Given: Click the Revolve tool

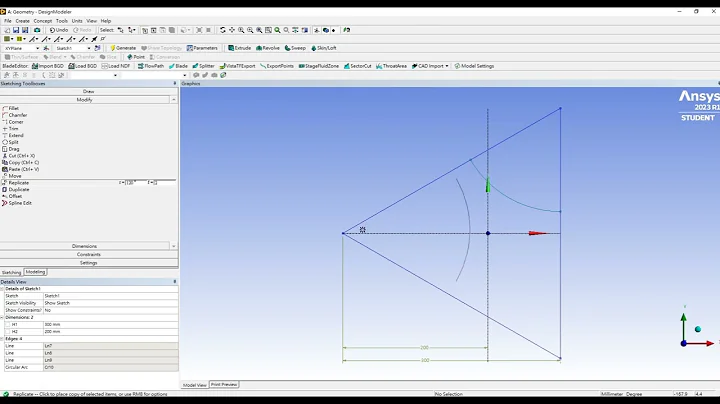Looking at the screenshot, I should 268,48.
